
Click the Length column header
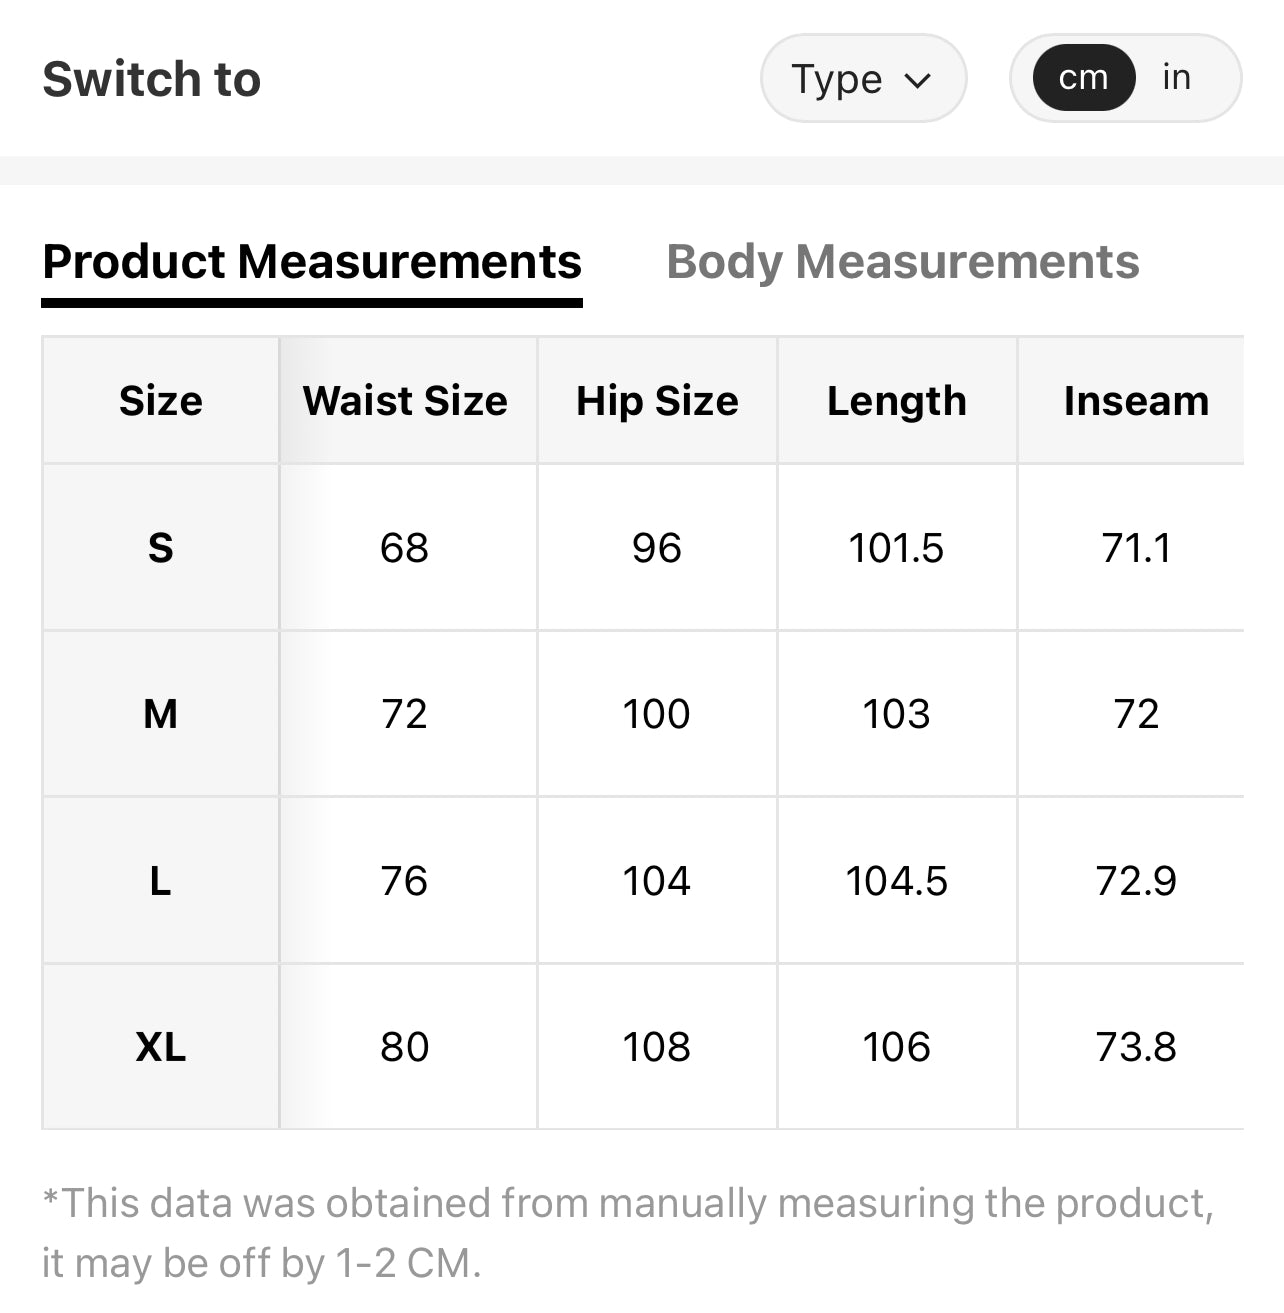pyautogui.click(x=897, y=400)
